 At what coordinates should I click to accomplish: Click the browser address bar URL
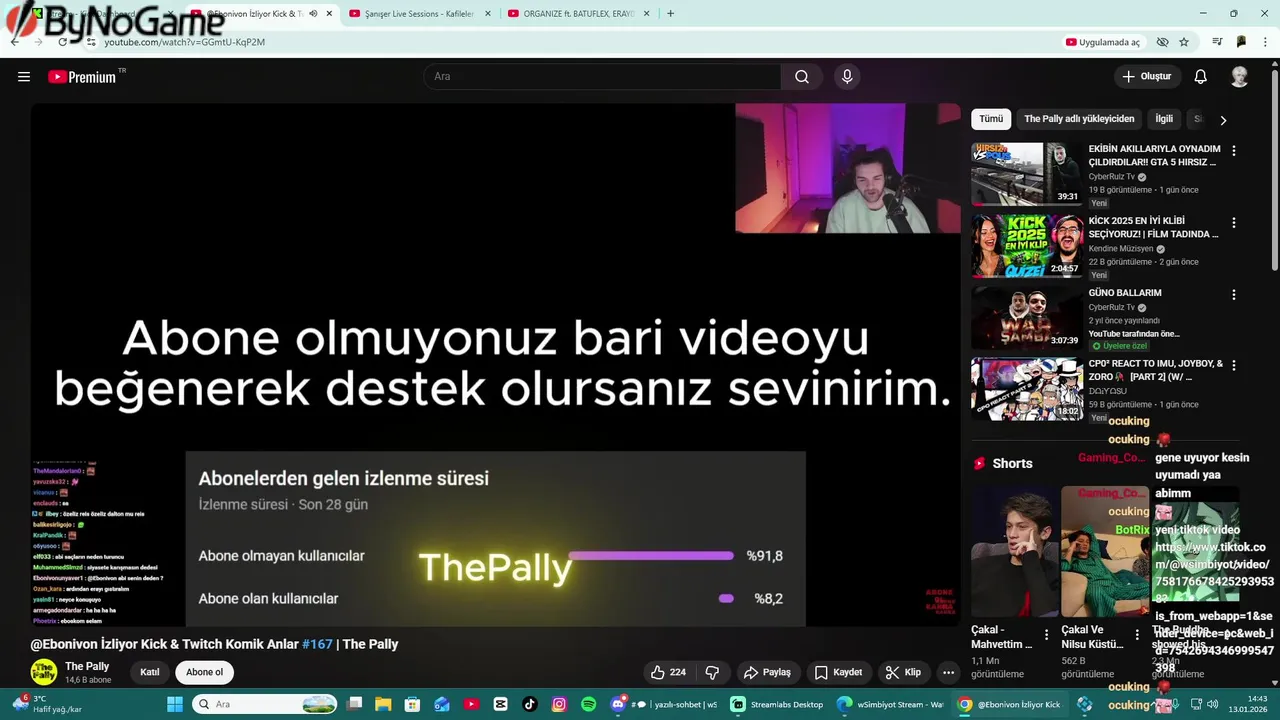pyautogui.click(x=185, y=42)
